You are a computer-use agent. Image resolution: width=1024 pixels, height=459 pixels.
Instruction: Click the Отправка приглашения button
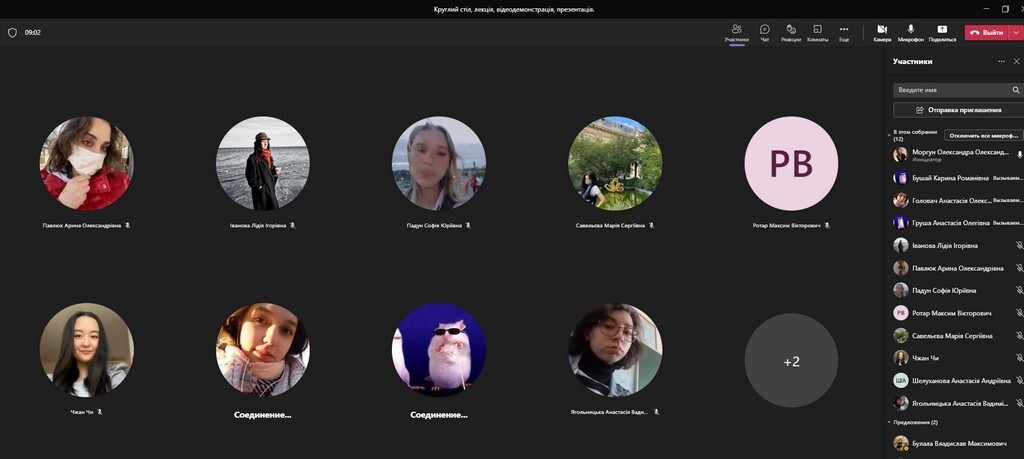(x=958, y=110)
